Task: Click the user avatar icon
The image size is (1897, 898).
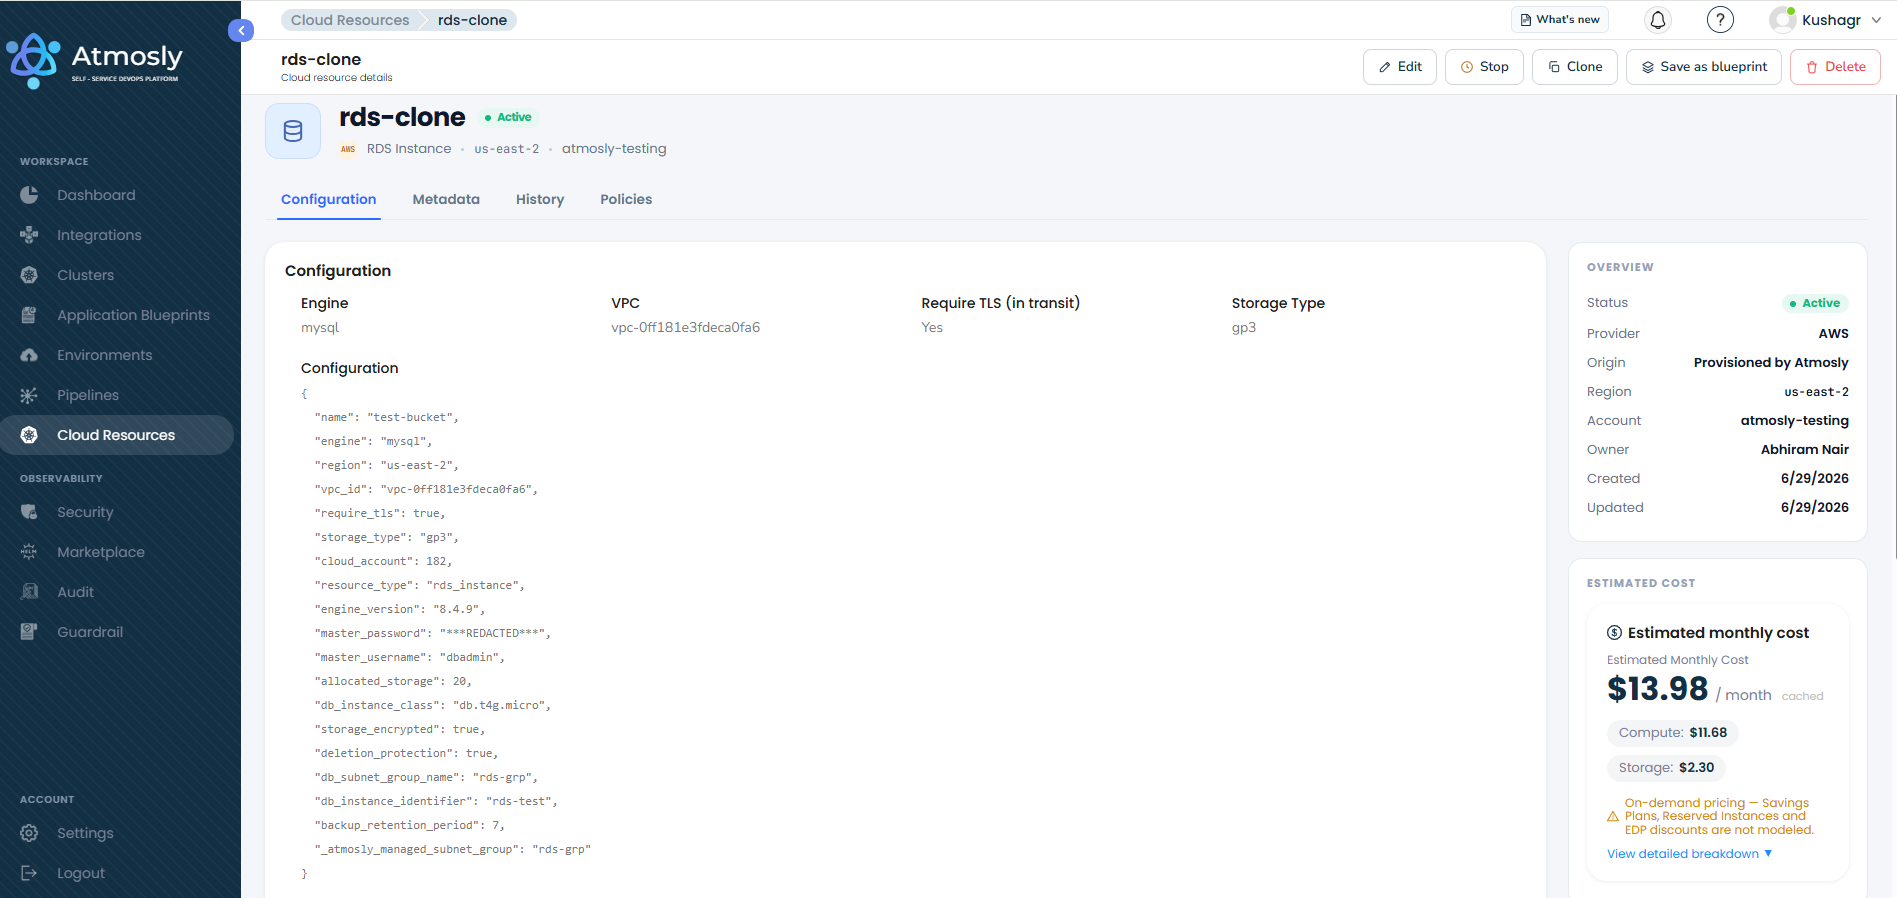Action: click(x=1782, y=20)
